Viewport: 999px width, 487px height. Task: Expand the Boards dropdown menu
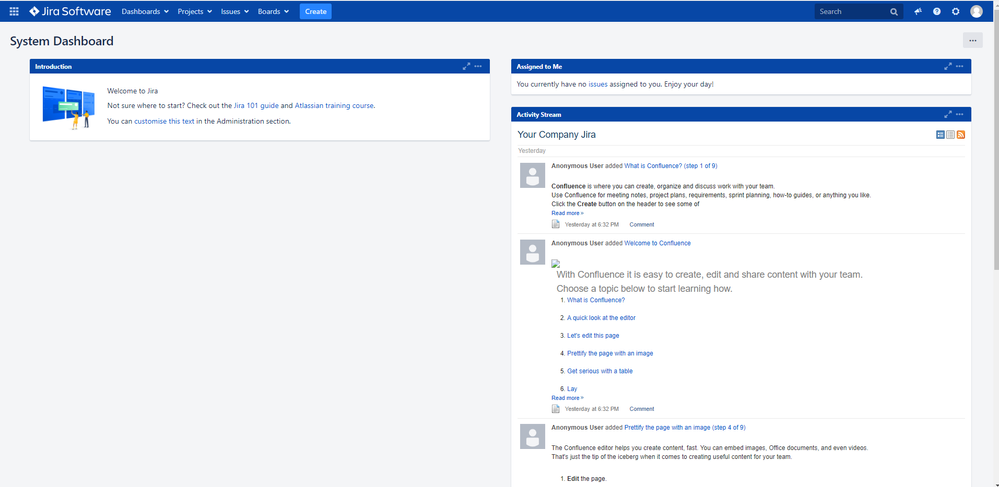coord(273,12)
